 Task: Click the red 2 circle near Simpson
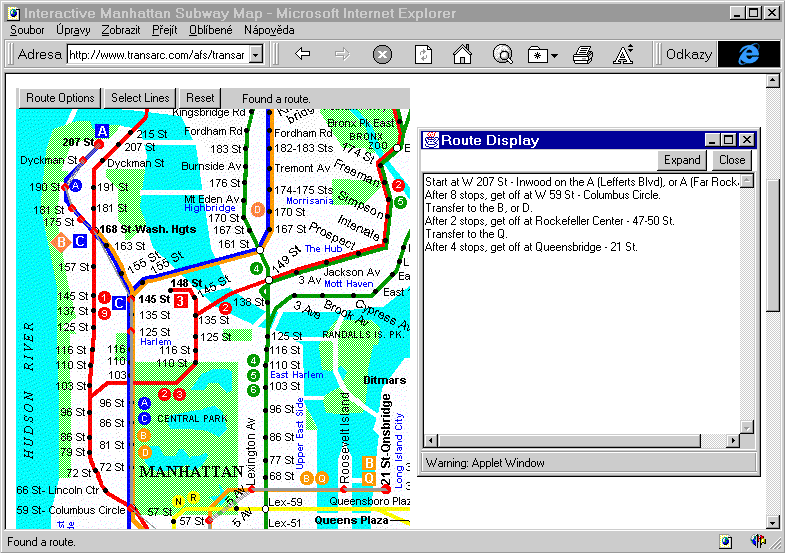(x=398, y=186)
